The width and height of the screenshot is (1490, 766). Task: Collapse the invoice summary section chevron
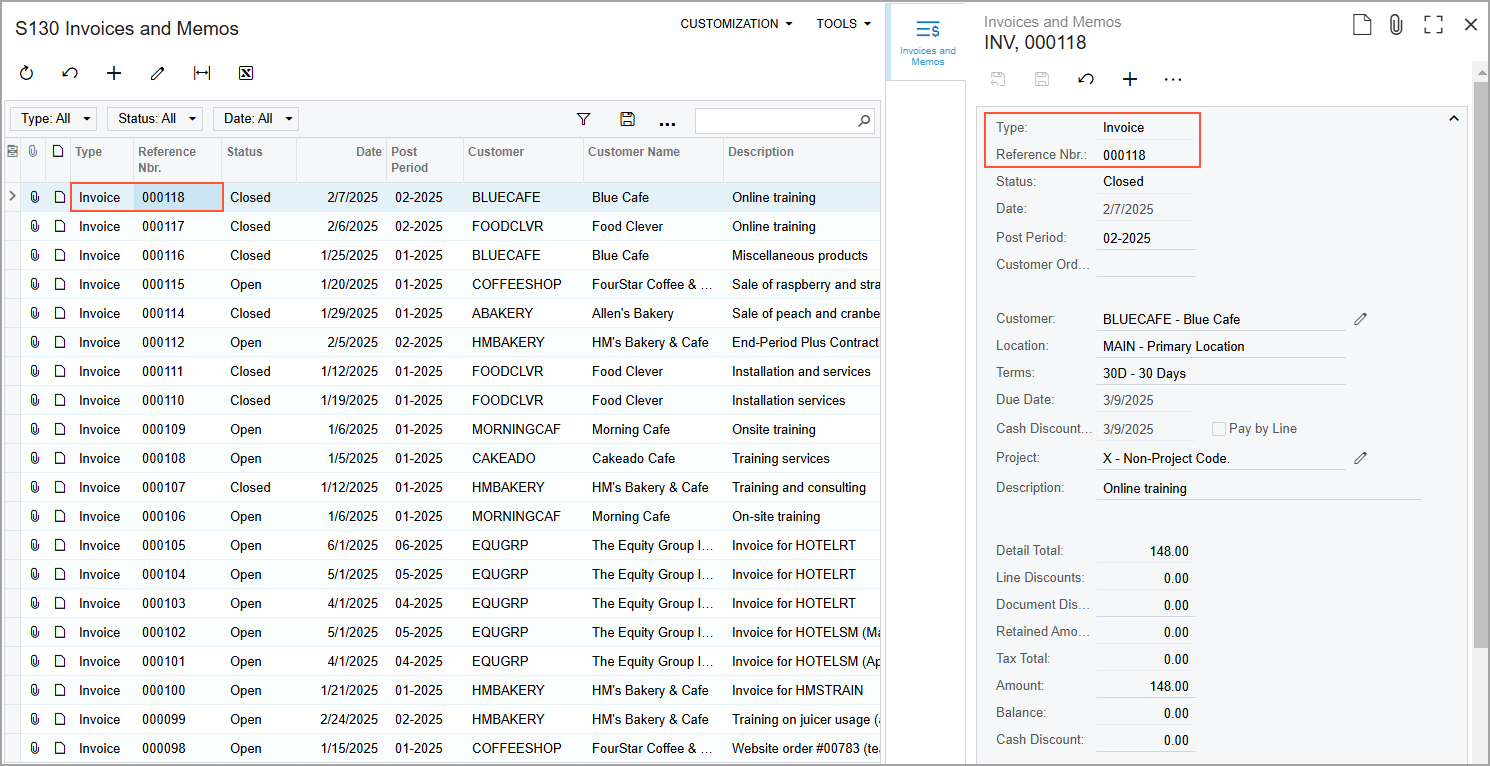pos(1454,119)
